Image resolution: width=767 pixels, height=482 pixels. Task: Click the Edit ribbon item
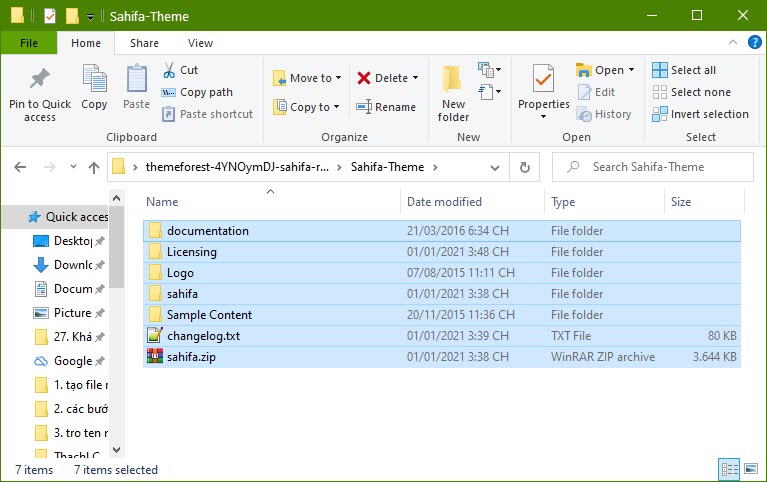click(596, 92)
